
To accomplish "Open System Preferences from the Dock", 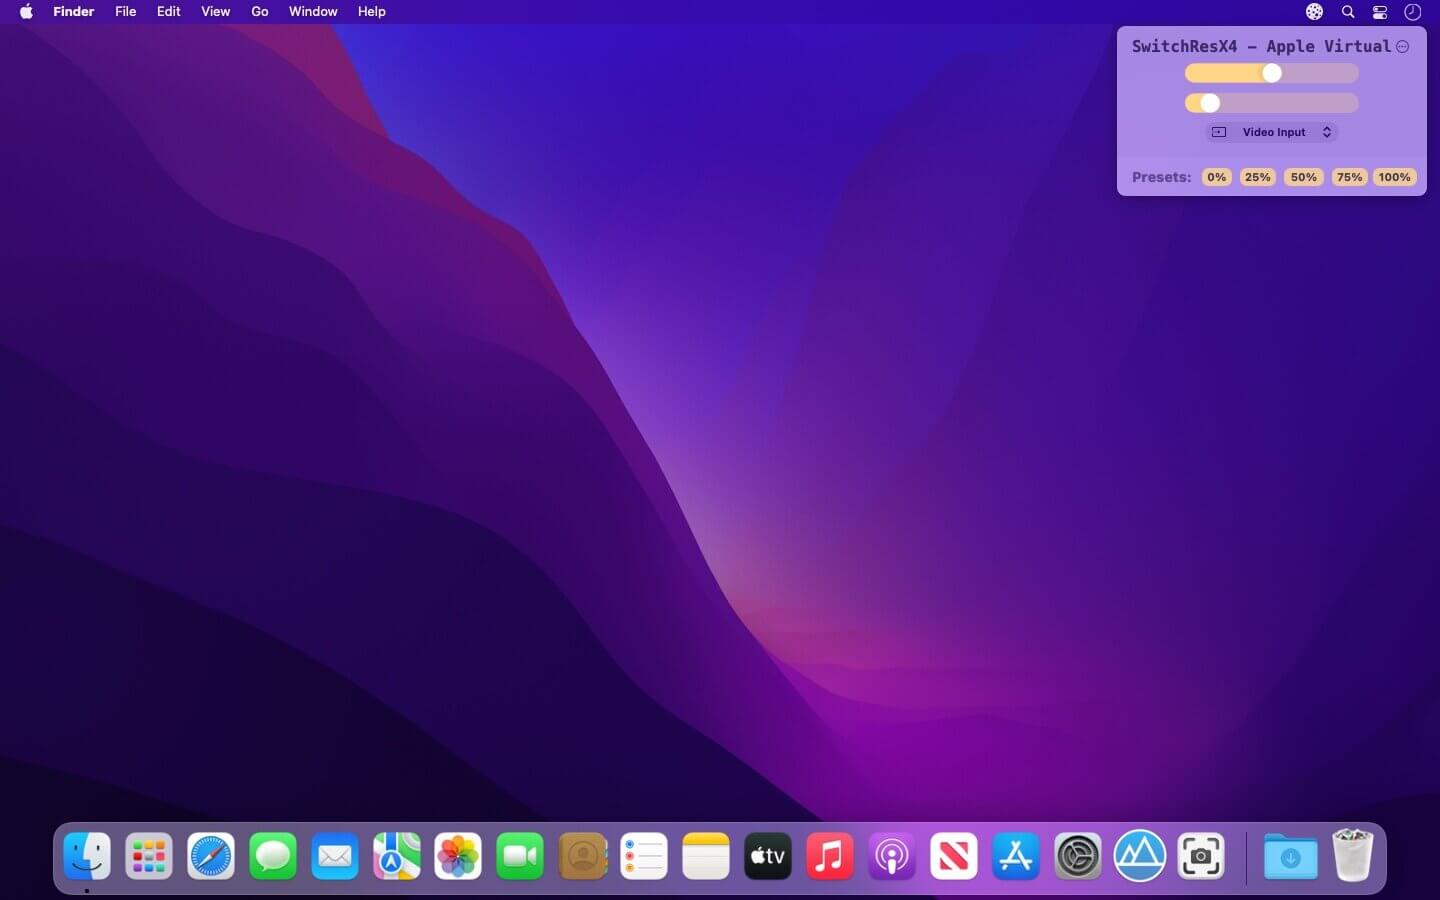I will click(1078, 857).
